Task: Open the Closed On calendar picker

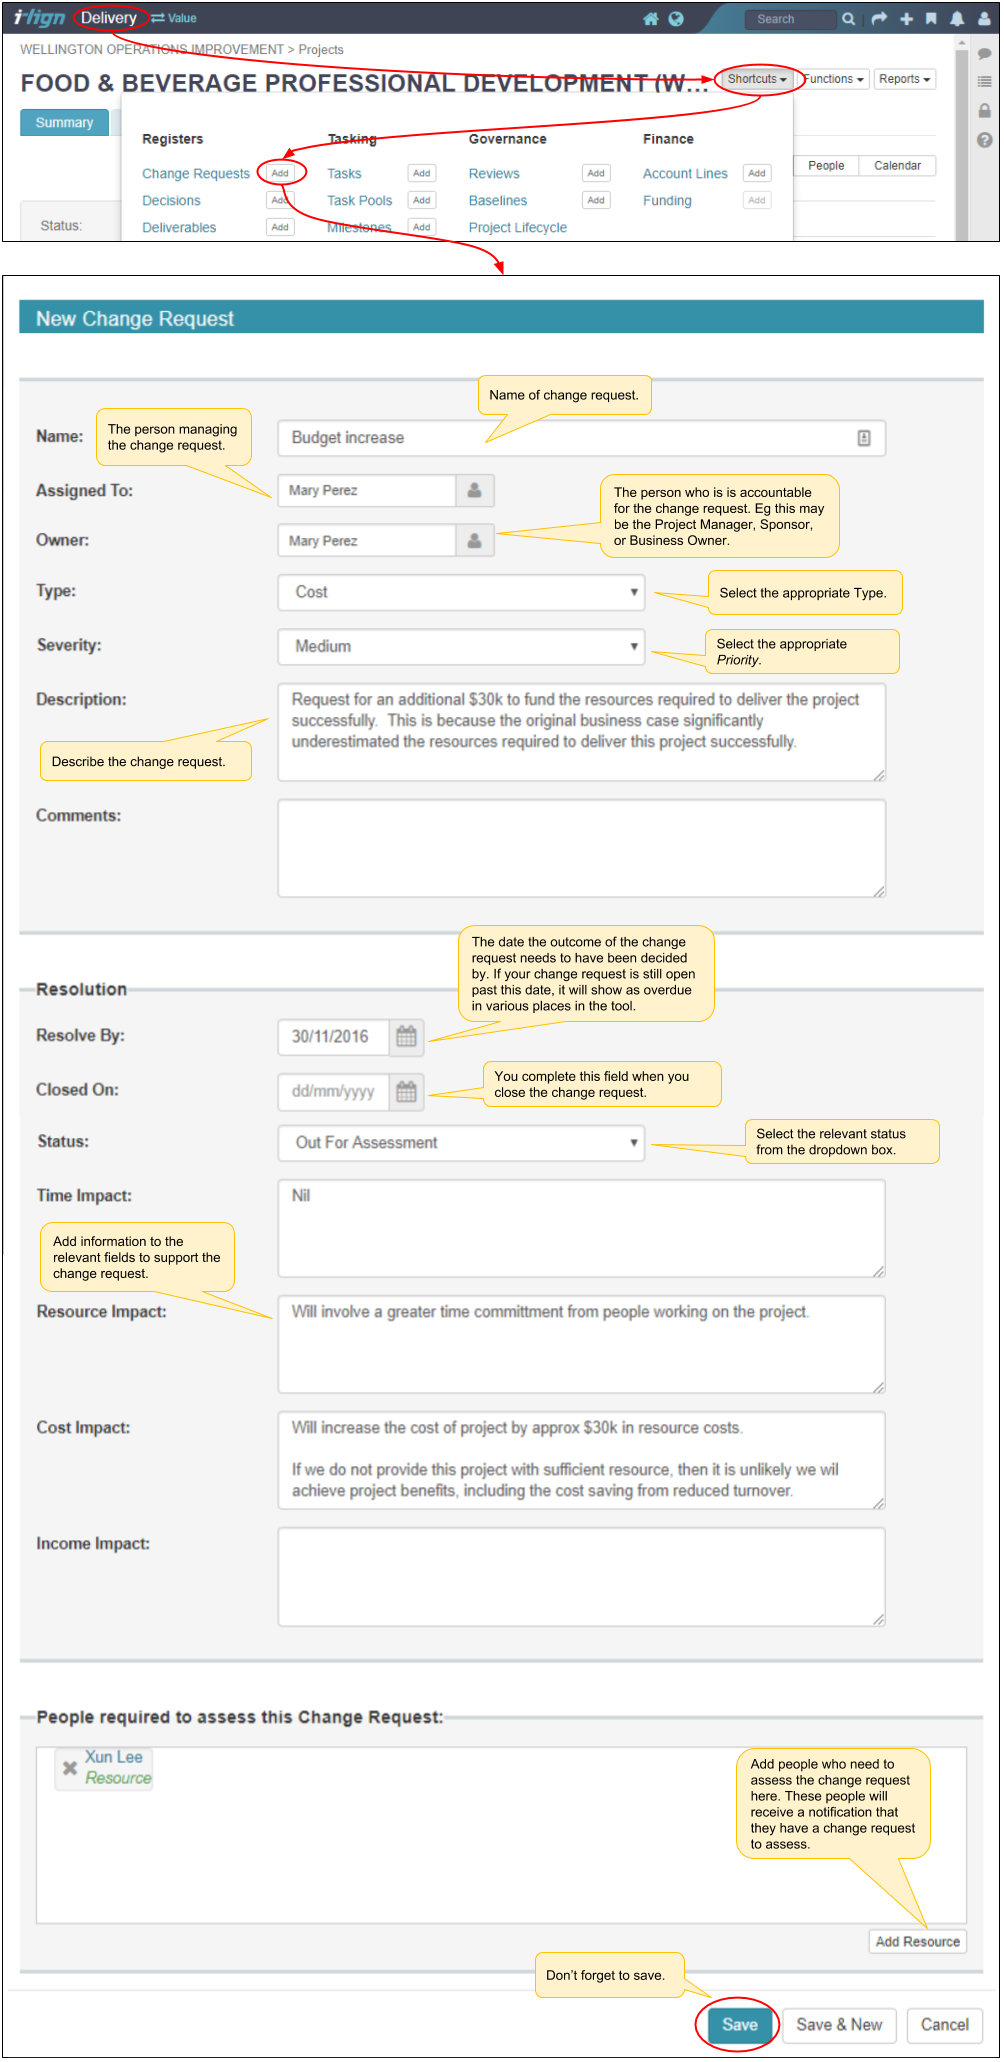Action: 406,1091
